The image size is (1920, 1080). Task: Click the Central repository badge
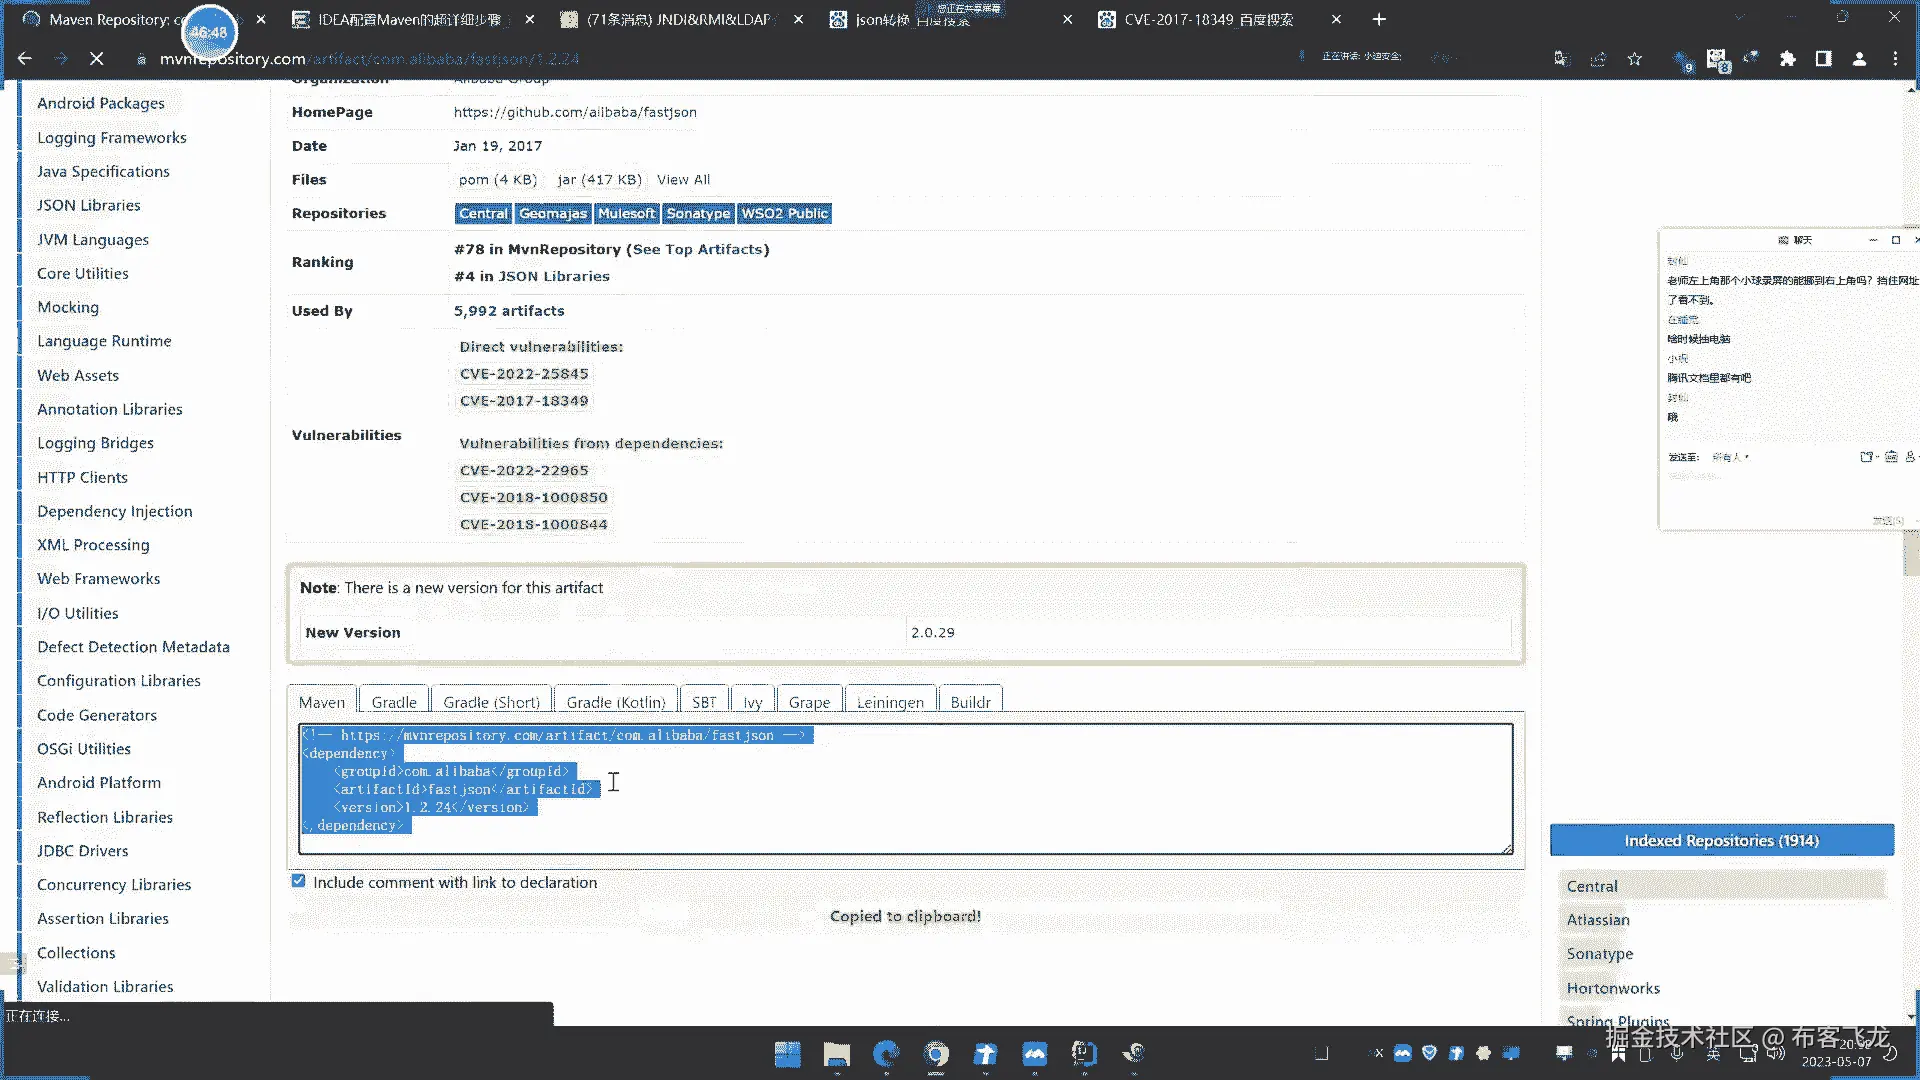click(x=483, y=213)
